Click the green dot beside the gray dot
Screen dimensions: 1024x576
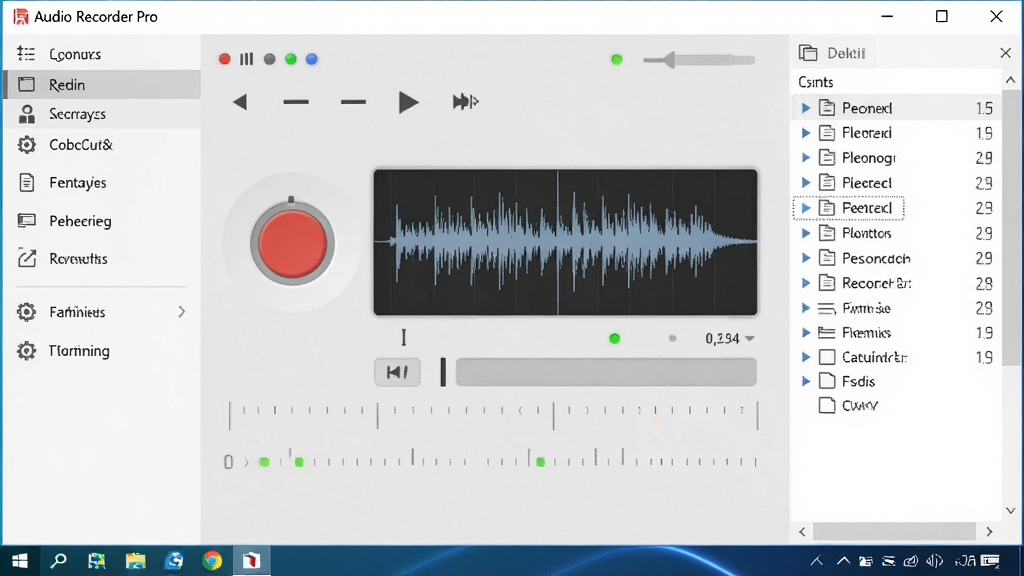[291, 59]
